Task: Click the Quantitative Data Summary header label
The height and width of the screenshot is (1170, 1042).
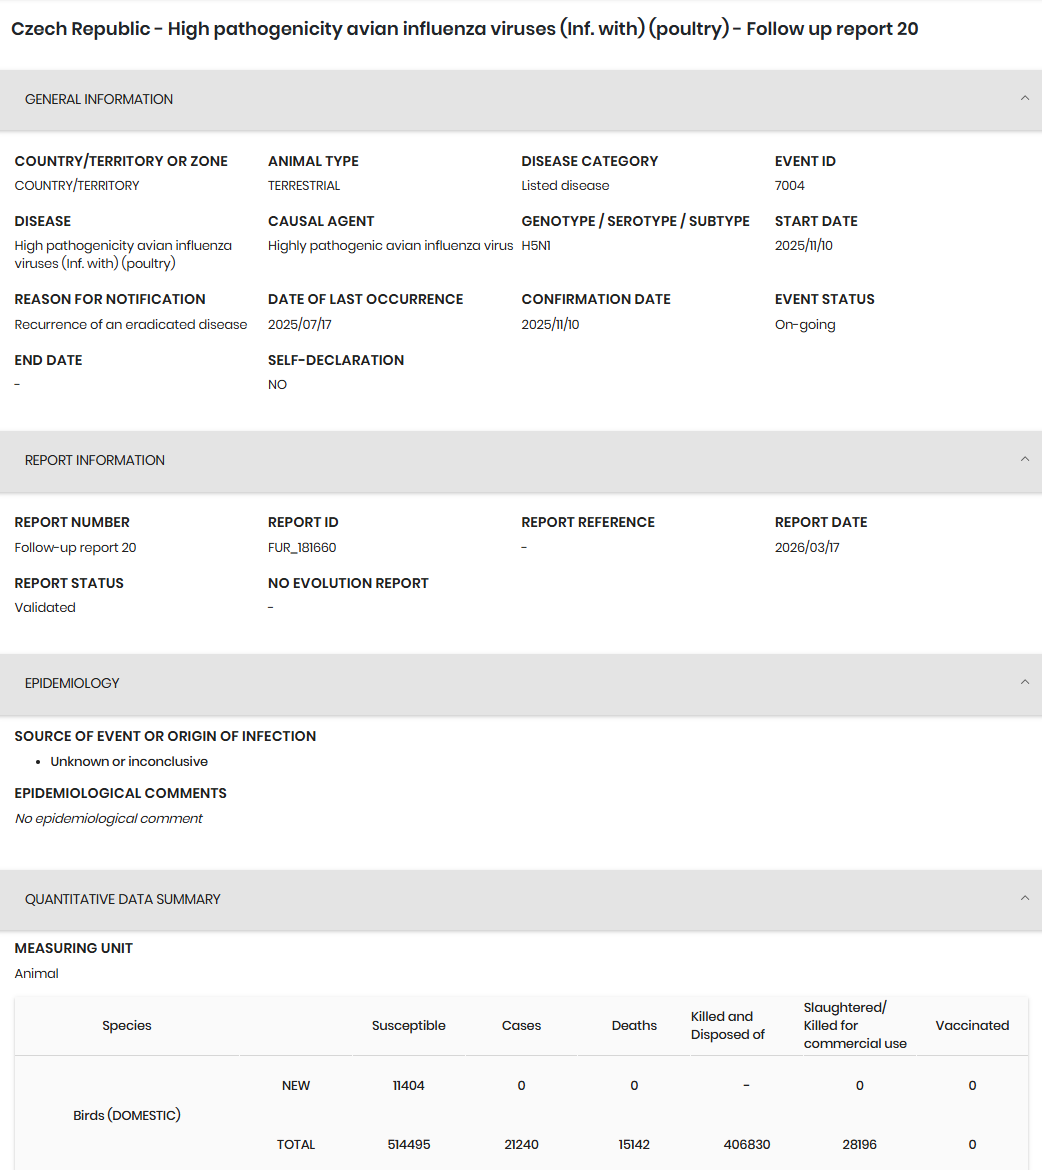Action: 122,899
